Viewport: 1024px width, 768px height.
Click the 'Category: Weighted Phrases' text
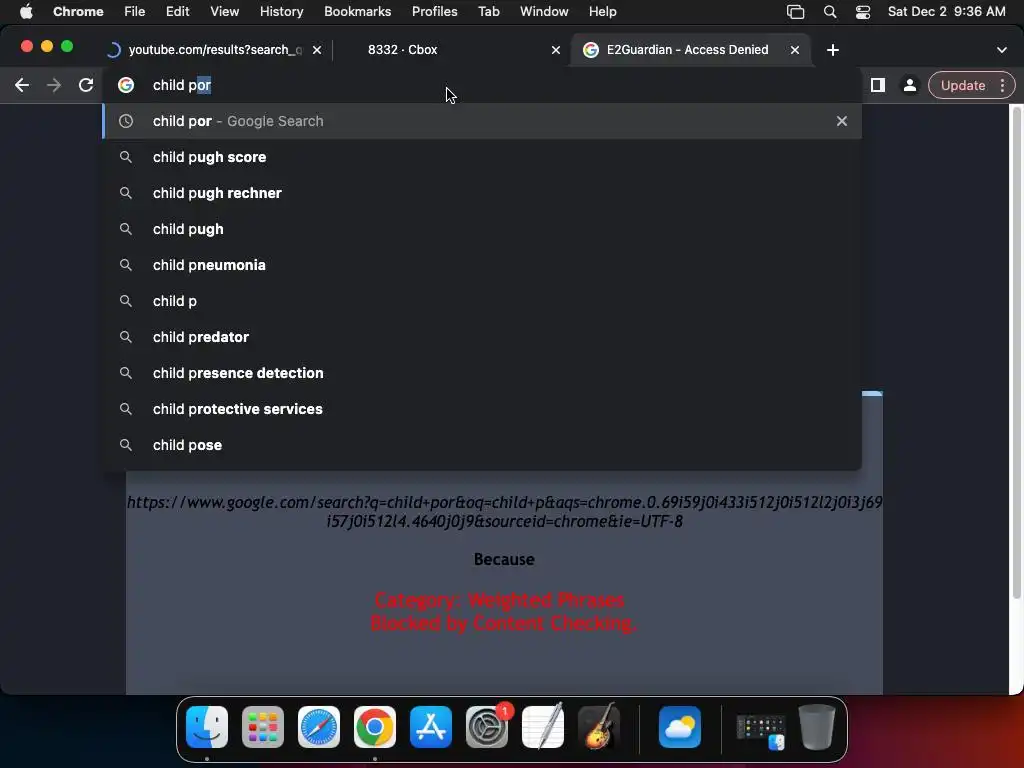(500, 600)
